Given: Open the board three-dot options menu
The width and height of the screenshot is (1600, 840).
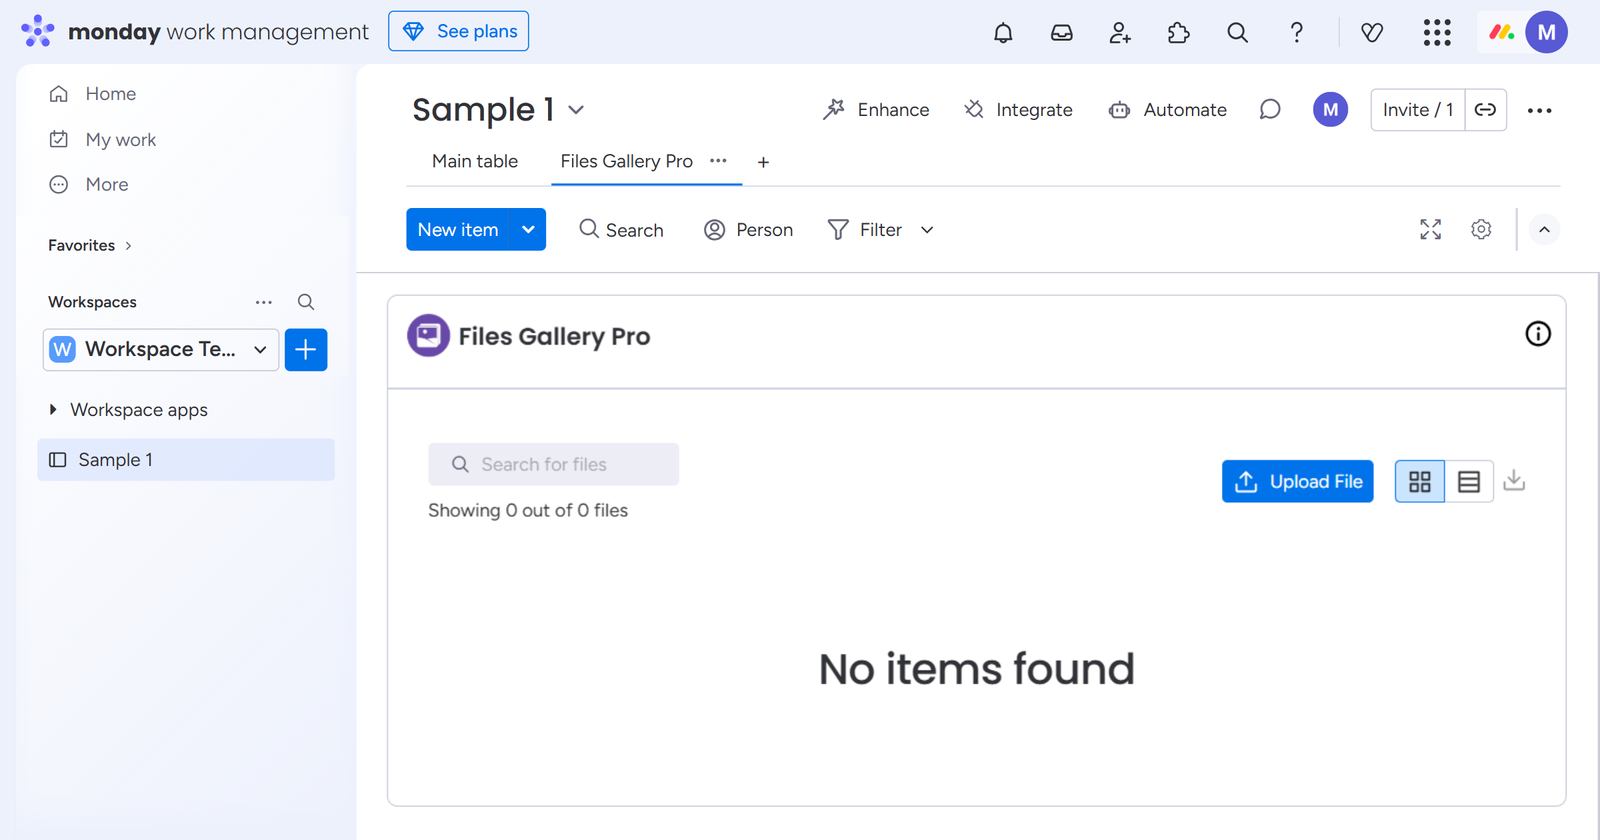Looking at the screenshot, I should (x=1540, y=110).
